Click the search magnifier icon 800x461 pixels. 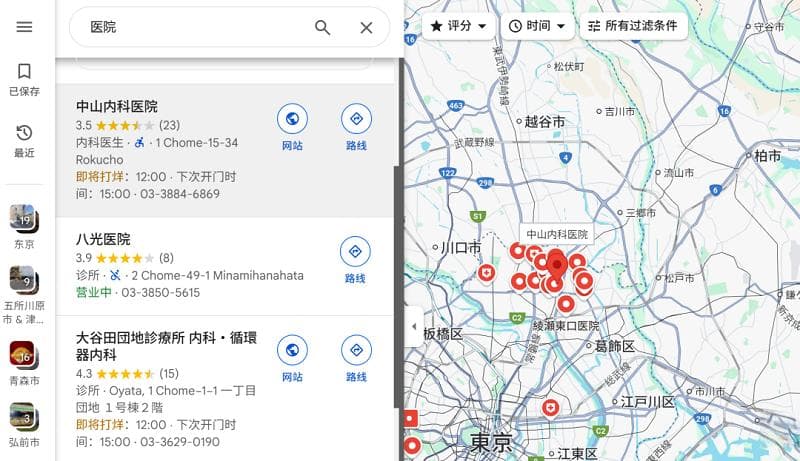pyautogui.click(x=322, y=28)
